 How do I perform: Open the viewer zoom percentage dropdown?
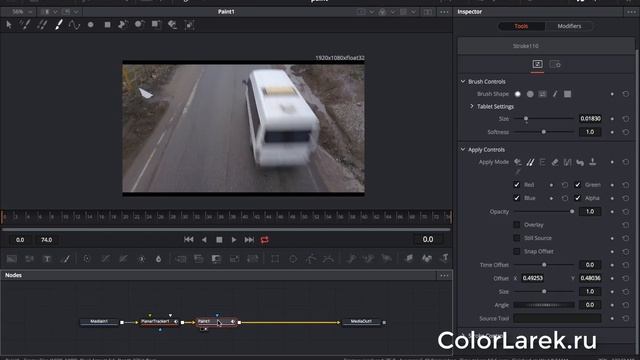click(x=21, y=12)
